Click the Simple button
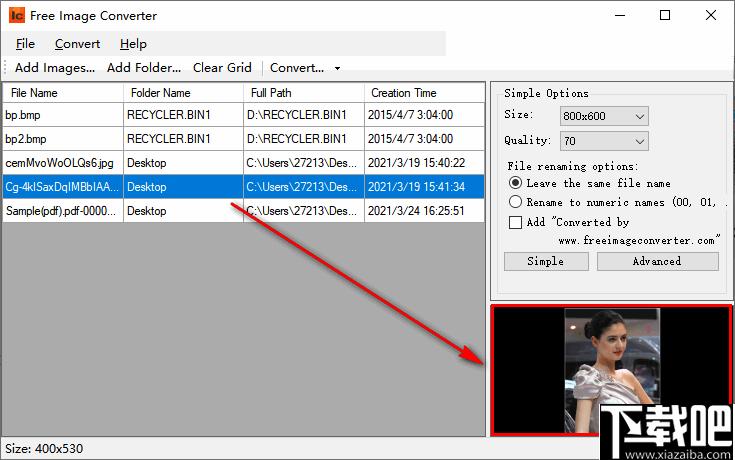 pos(546,261)
